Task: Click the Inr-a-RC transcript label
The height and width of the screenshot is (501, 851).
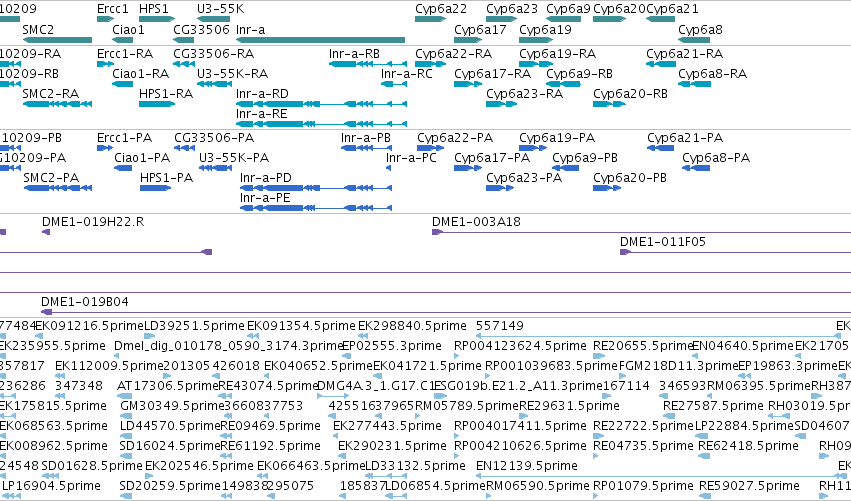Action: [x=407, y=74]
